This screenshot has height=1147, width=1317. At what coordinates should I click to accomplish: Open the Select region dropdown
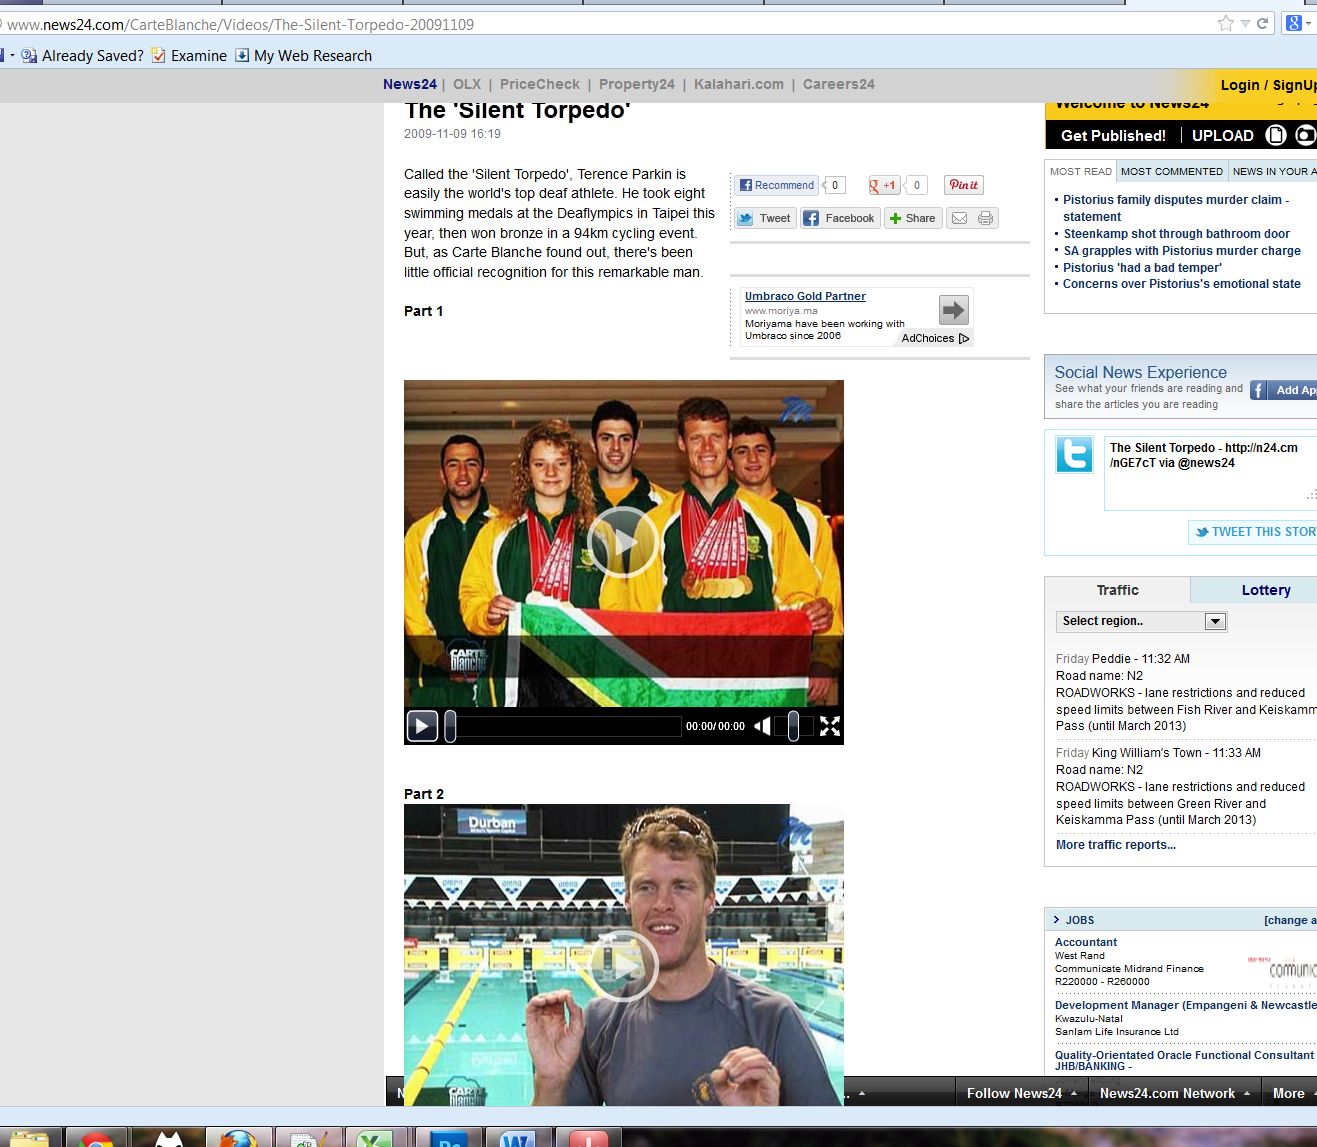(1140, 621)
